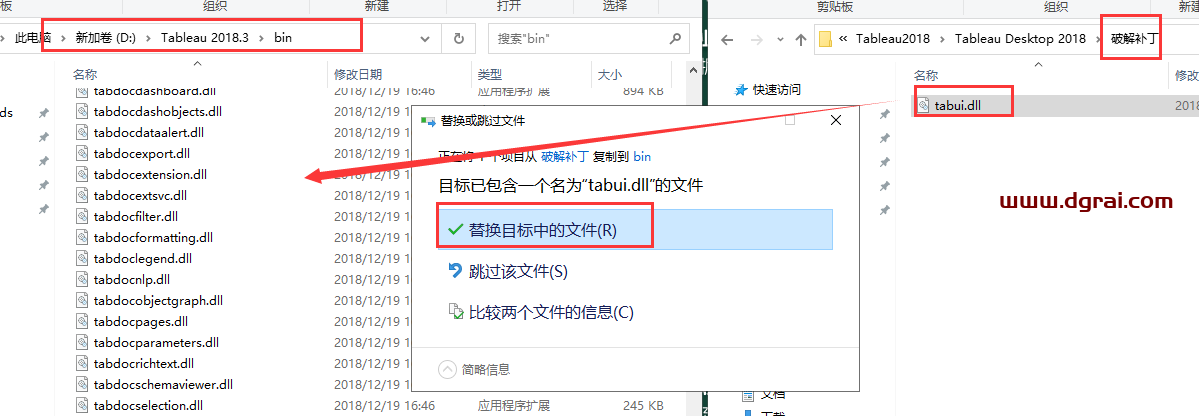Click folder icon in right address bar

tap(825, 39)
